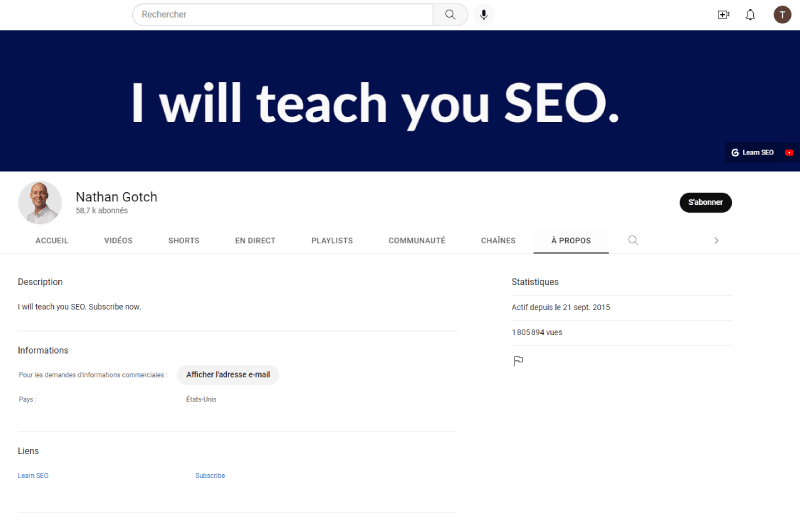800x530 pixels.
Task: Click the 1 805 894 vues statistic
Action: point(537,332)
